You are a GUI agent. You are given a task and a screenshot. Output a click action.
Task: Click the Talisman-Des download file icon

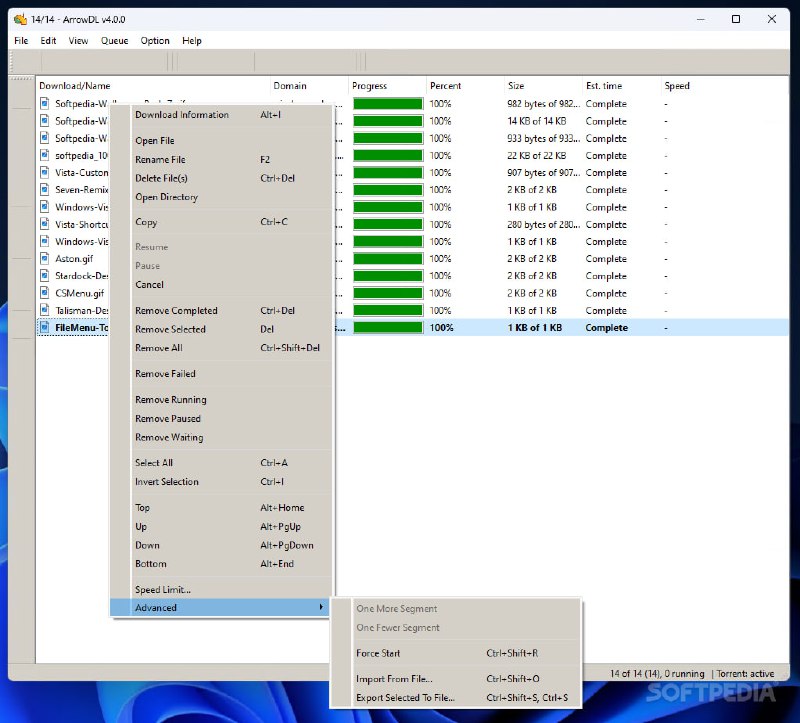[45, 310]
